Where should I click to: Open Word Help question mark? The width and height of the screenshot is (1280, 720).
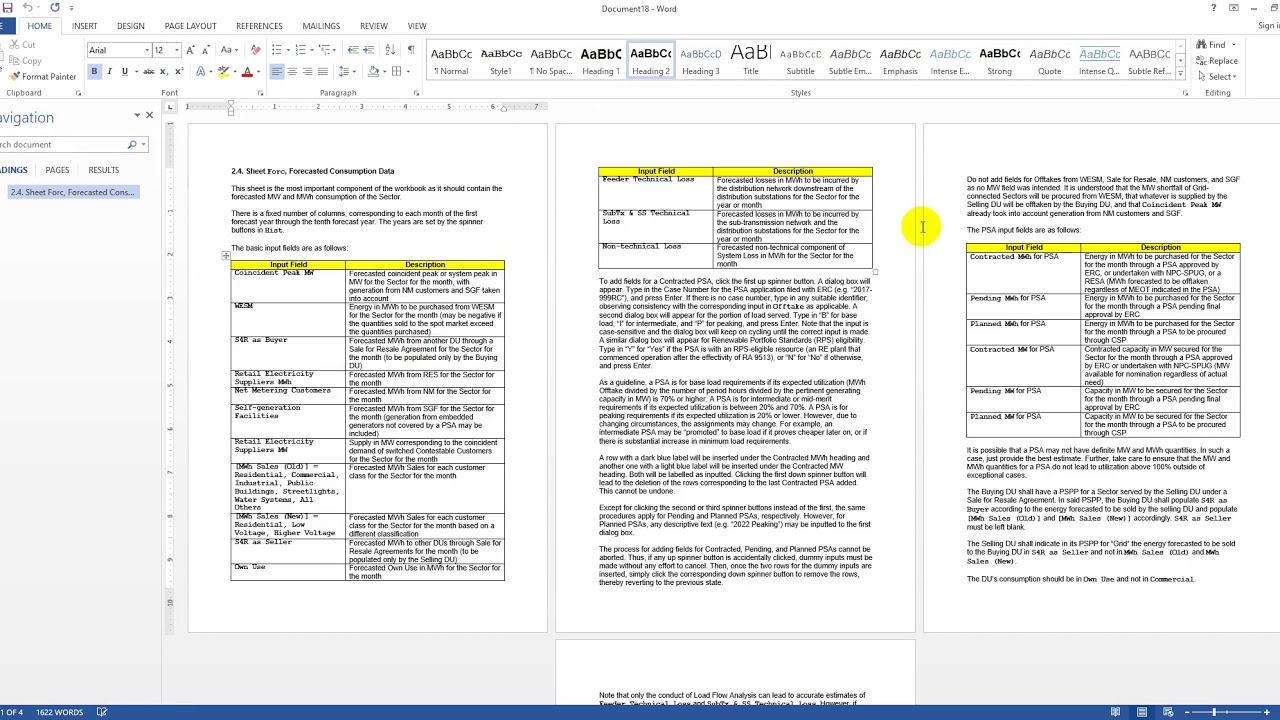tap(1214, 8)
